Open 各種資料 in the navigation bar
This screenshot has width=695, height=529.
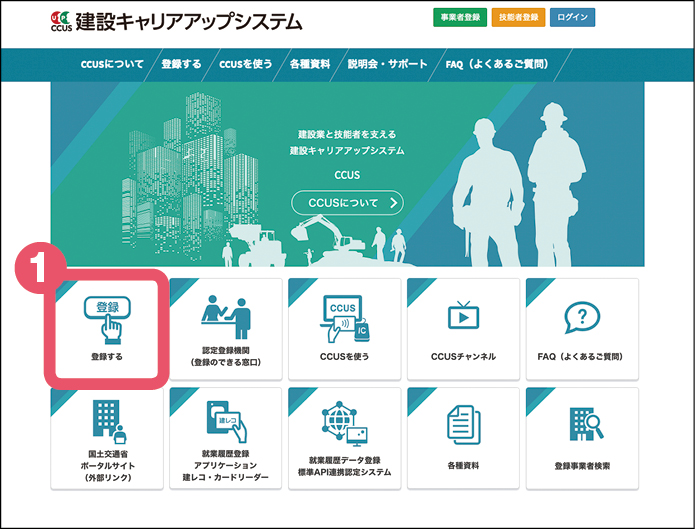[310, 64]
